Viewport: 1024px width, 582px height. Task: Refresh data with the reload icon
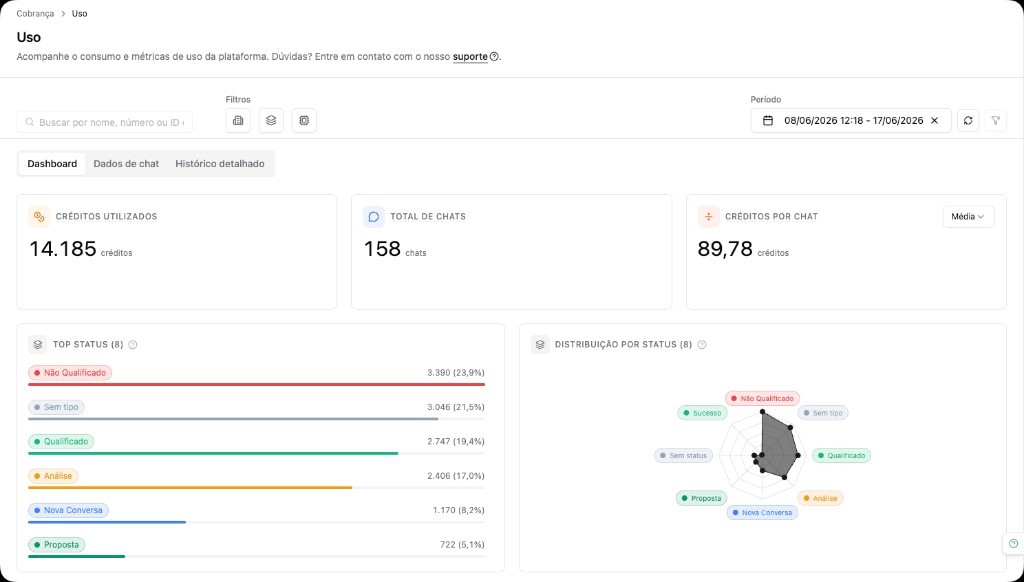click(968, 121)
